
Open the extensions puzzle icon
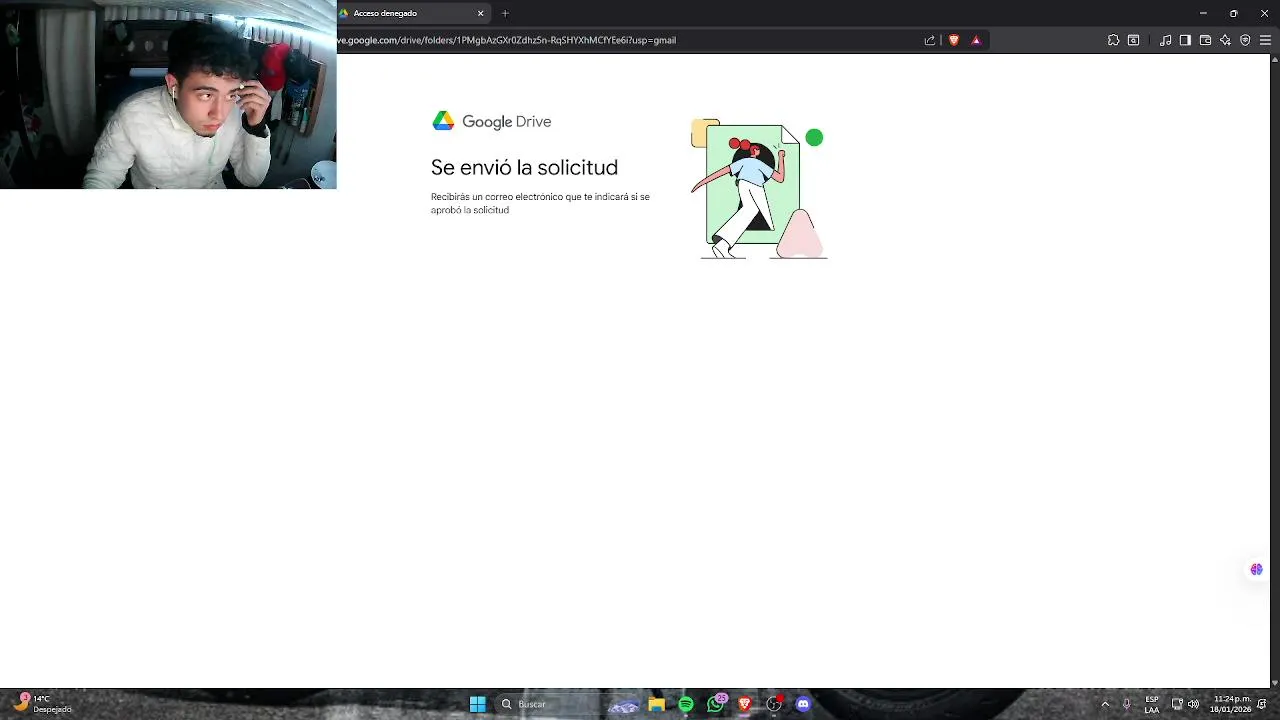1113,40
